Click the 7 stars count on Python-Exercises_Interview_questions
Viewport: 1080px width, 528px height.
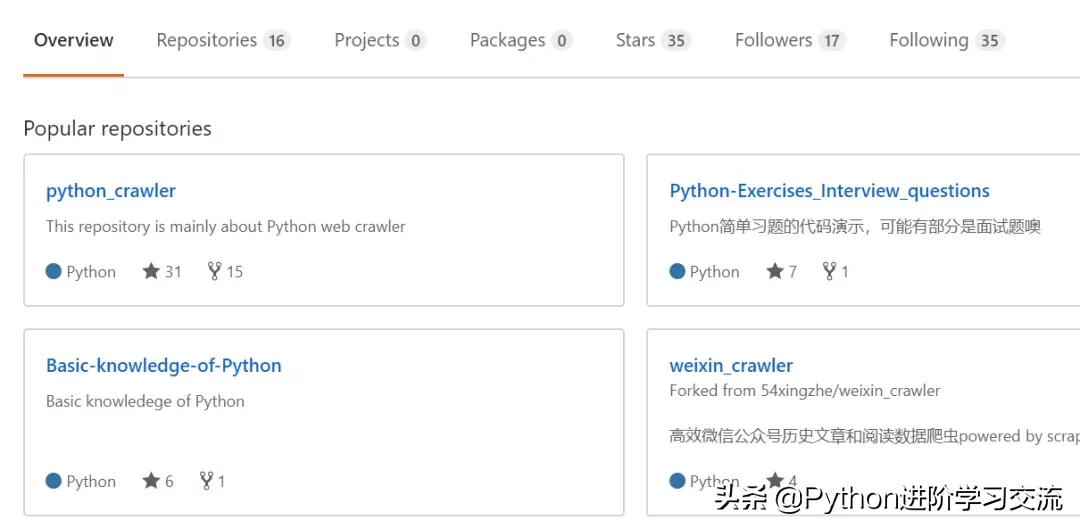pyautogui.click(x=792, y=272)
